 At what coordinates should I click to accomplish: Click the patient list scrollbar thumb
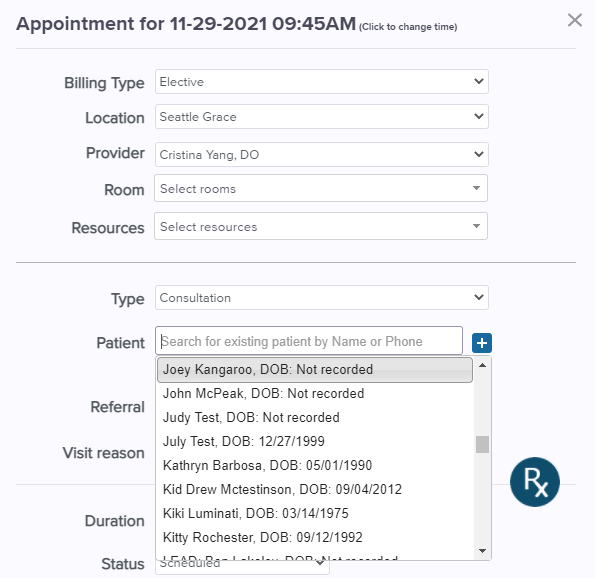tap(482, 444)
